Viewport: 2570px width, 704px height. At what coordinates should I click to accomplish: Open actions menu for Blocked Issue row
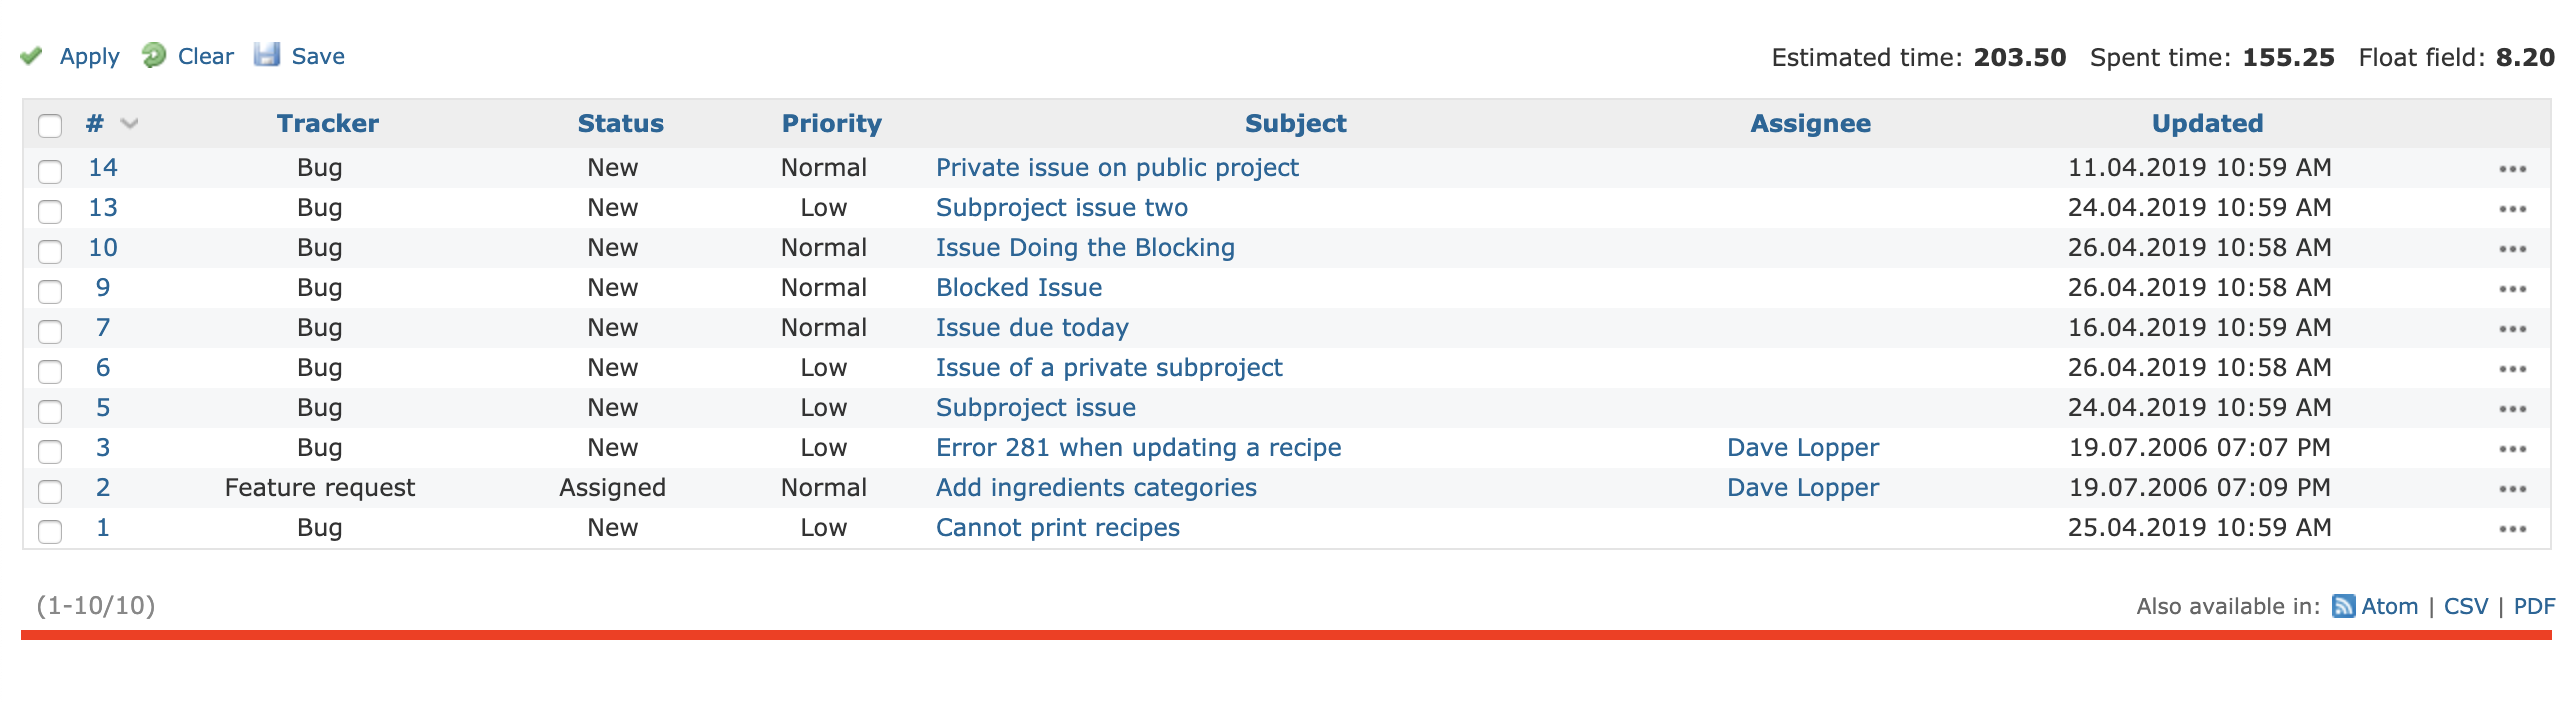click(2512, 289)
